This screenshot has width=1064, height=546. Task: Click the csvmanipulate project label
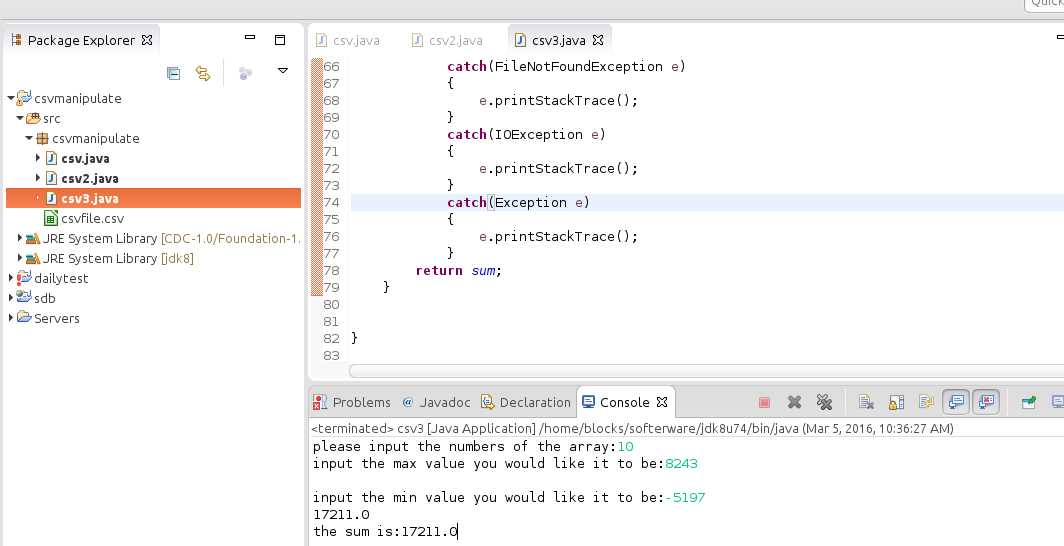click(77, 98)
